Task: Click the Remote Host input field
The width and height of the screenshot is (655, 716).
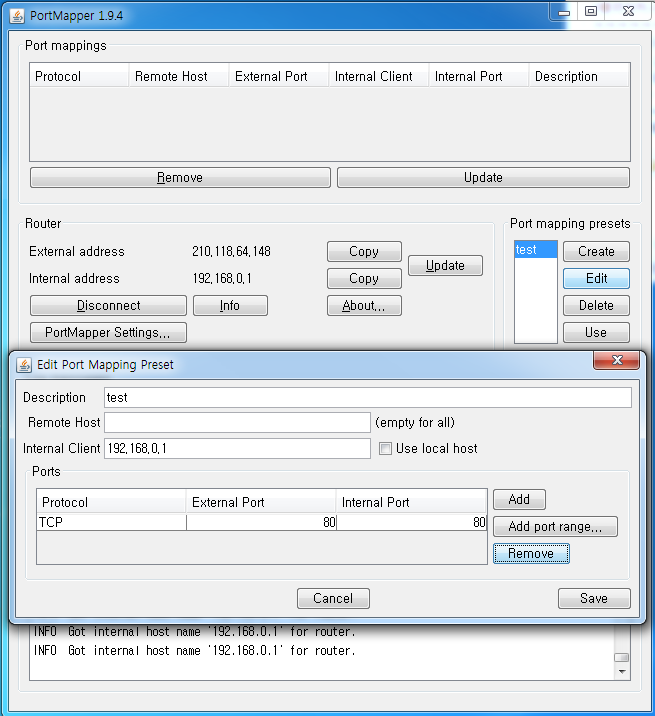Action: (x=237, y=422)
